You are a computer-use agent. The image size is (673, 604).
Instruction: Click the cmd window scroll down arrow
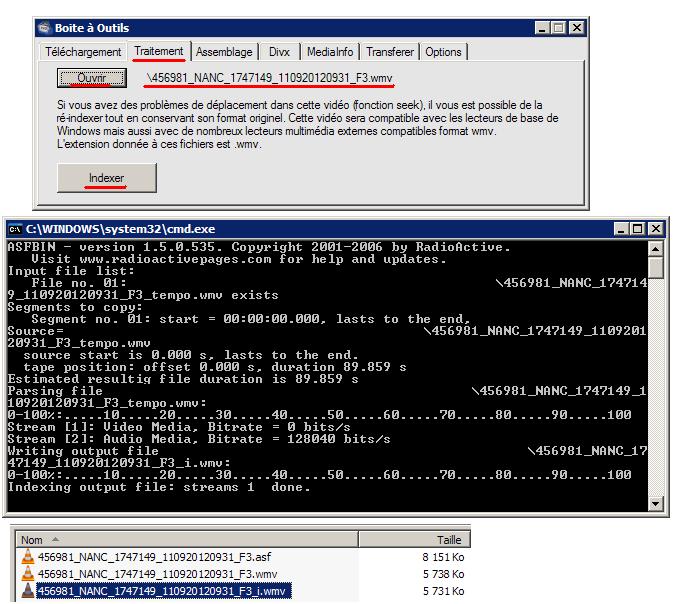[x=656, y=504]
